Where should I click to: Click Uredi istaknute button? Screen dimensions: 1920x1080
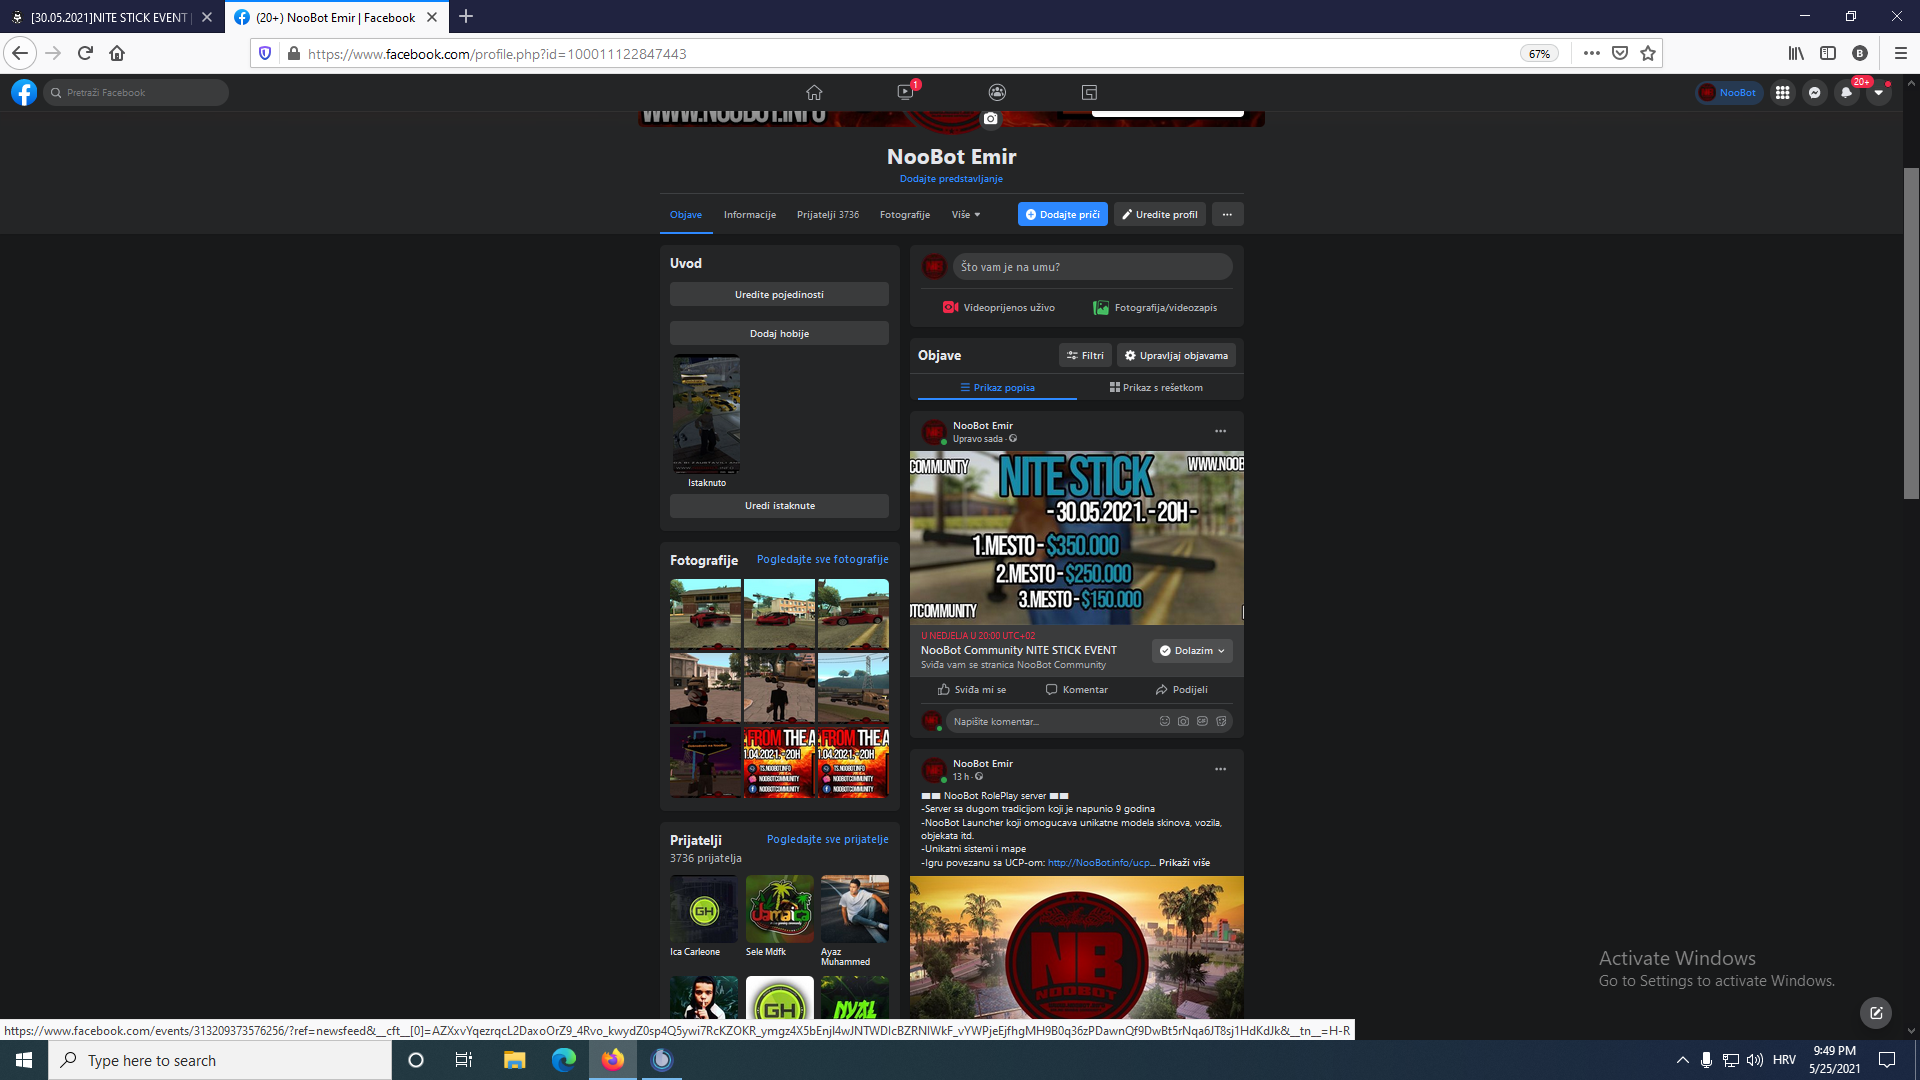pyautogui.click(x=779, y=506)
